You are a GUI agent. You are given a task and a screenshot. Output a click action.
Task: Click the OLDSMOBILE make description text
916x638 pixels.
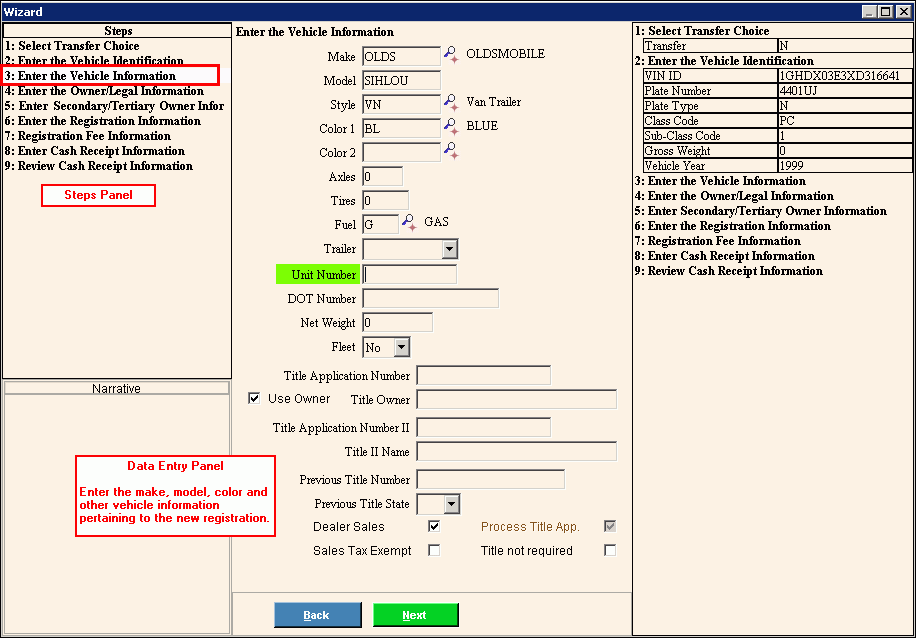pos(505,54)
